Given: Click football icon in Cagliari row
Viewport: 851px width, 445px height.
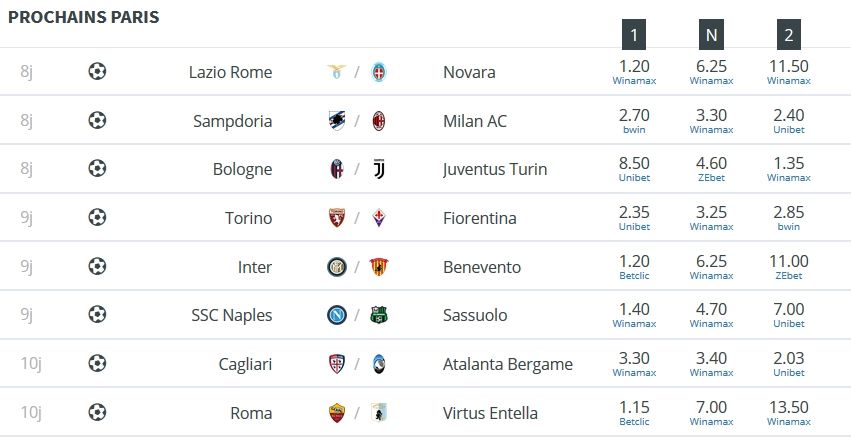Looking at the screenshot, I should pos(97,363).
